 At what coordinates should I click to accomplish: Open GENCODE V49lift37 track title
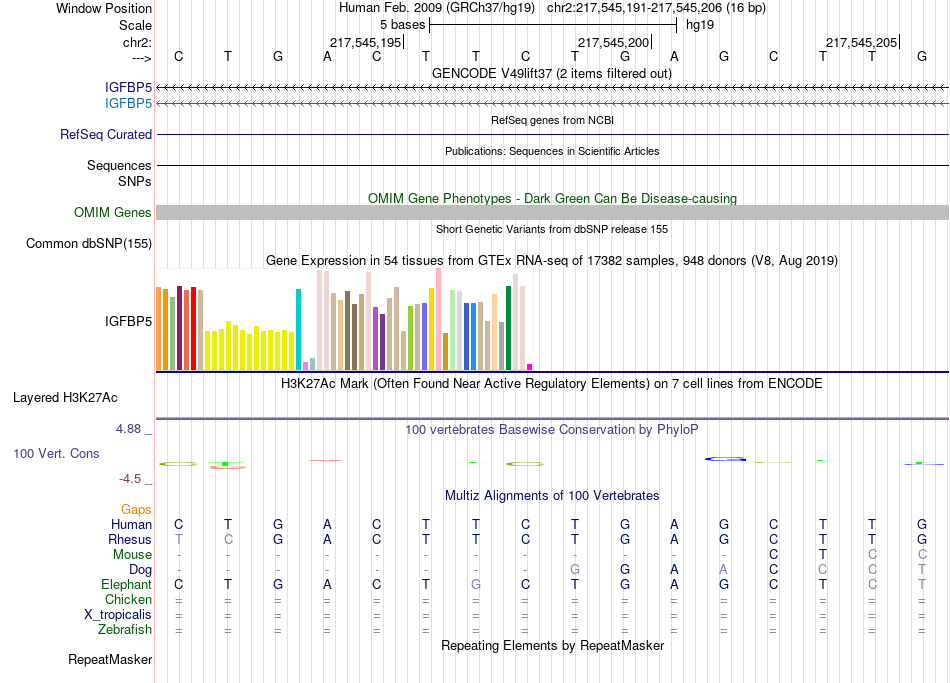(551, 73)
